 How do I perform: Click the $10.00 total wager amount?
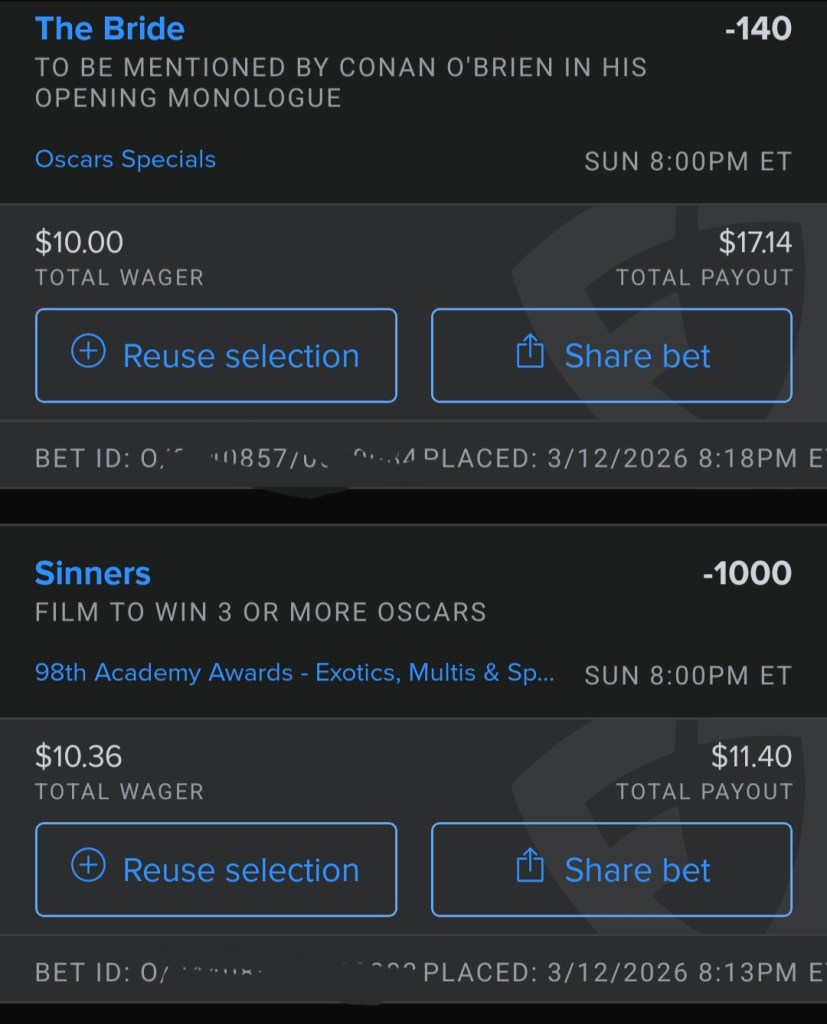point(79,242)
